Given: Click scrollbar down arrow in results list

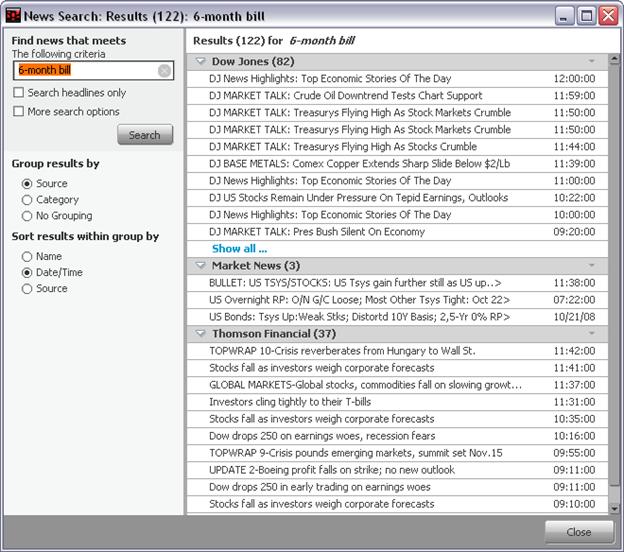Looking at the screenshot, I should pos(614,508).
